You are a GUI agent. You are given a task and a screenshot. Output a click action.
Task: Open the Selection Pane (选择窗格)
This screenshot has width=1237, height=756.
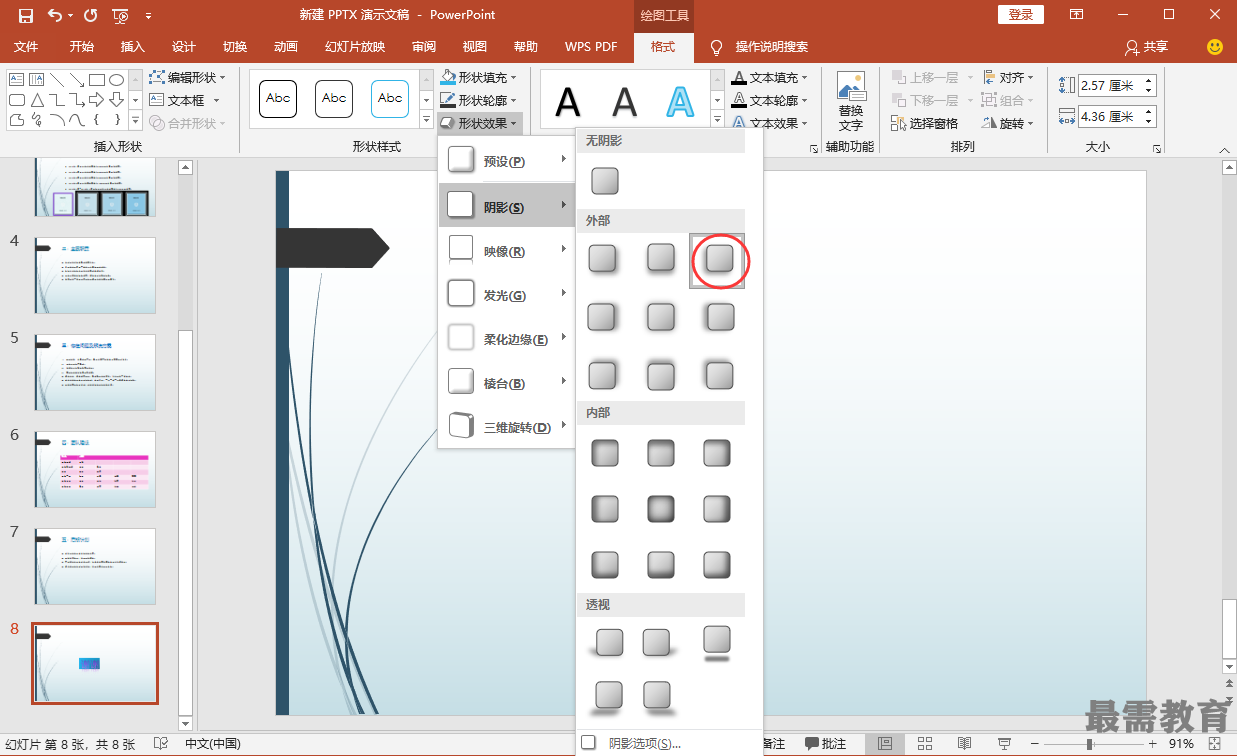923,123
